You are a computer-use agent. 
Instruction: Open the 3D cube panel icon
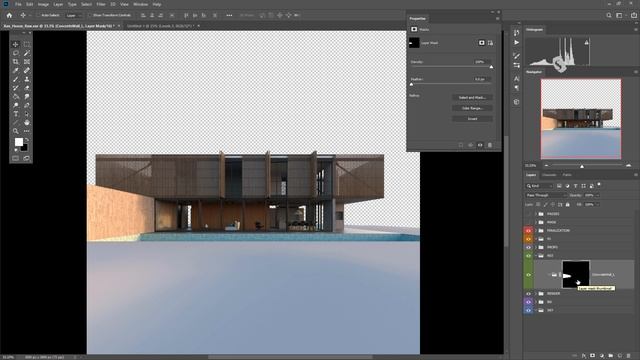click(517, 102)
